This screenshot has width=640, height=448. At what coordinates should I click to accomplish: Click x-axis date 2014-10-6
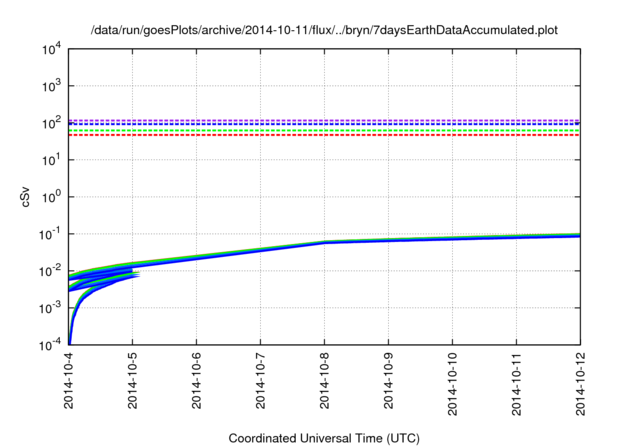pyautogui.click(x=197, y=380)
